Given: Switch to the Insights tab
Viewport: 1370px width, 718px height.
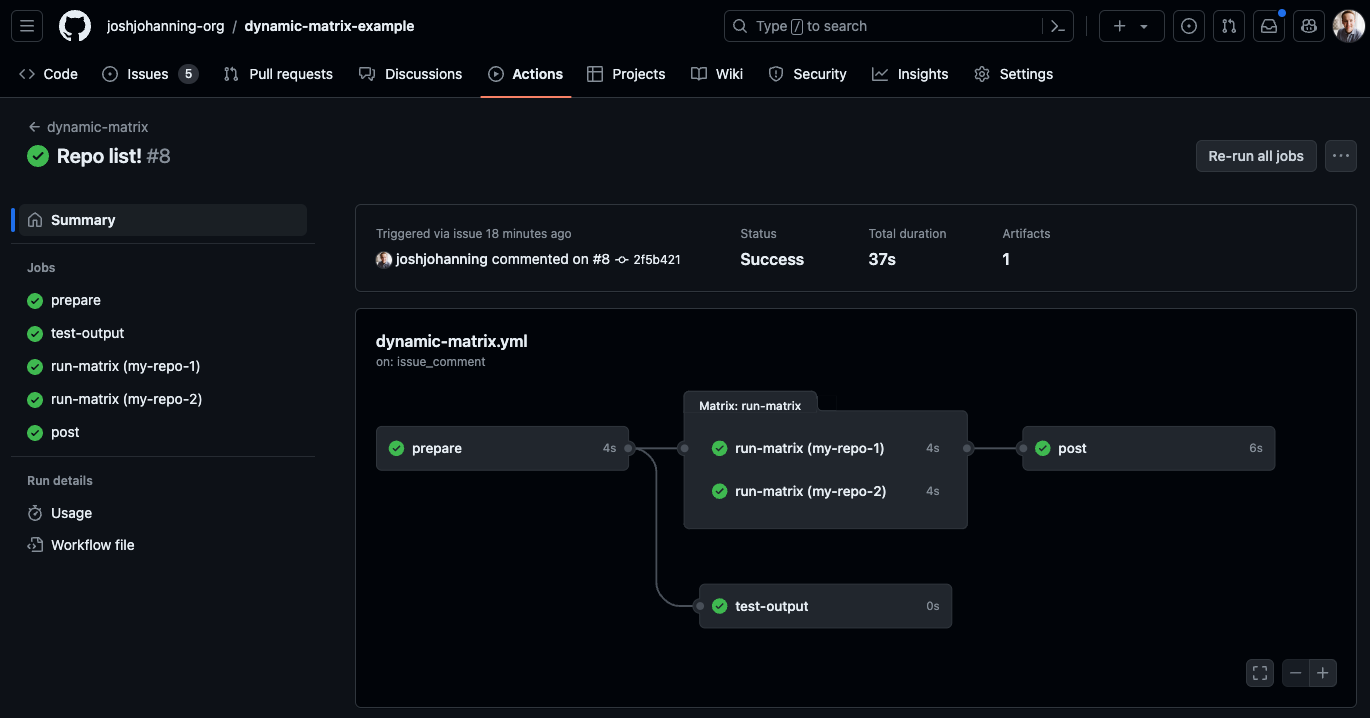Looking at the screenshot, I should 910,74.
